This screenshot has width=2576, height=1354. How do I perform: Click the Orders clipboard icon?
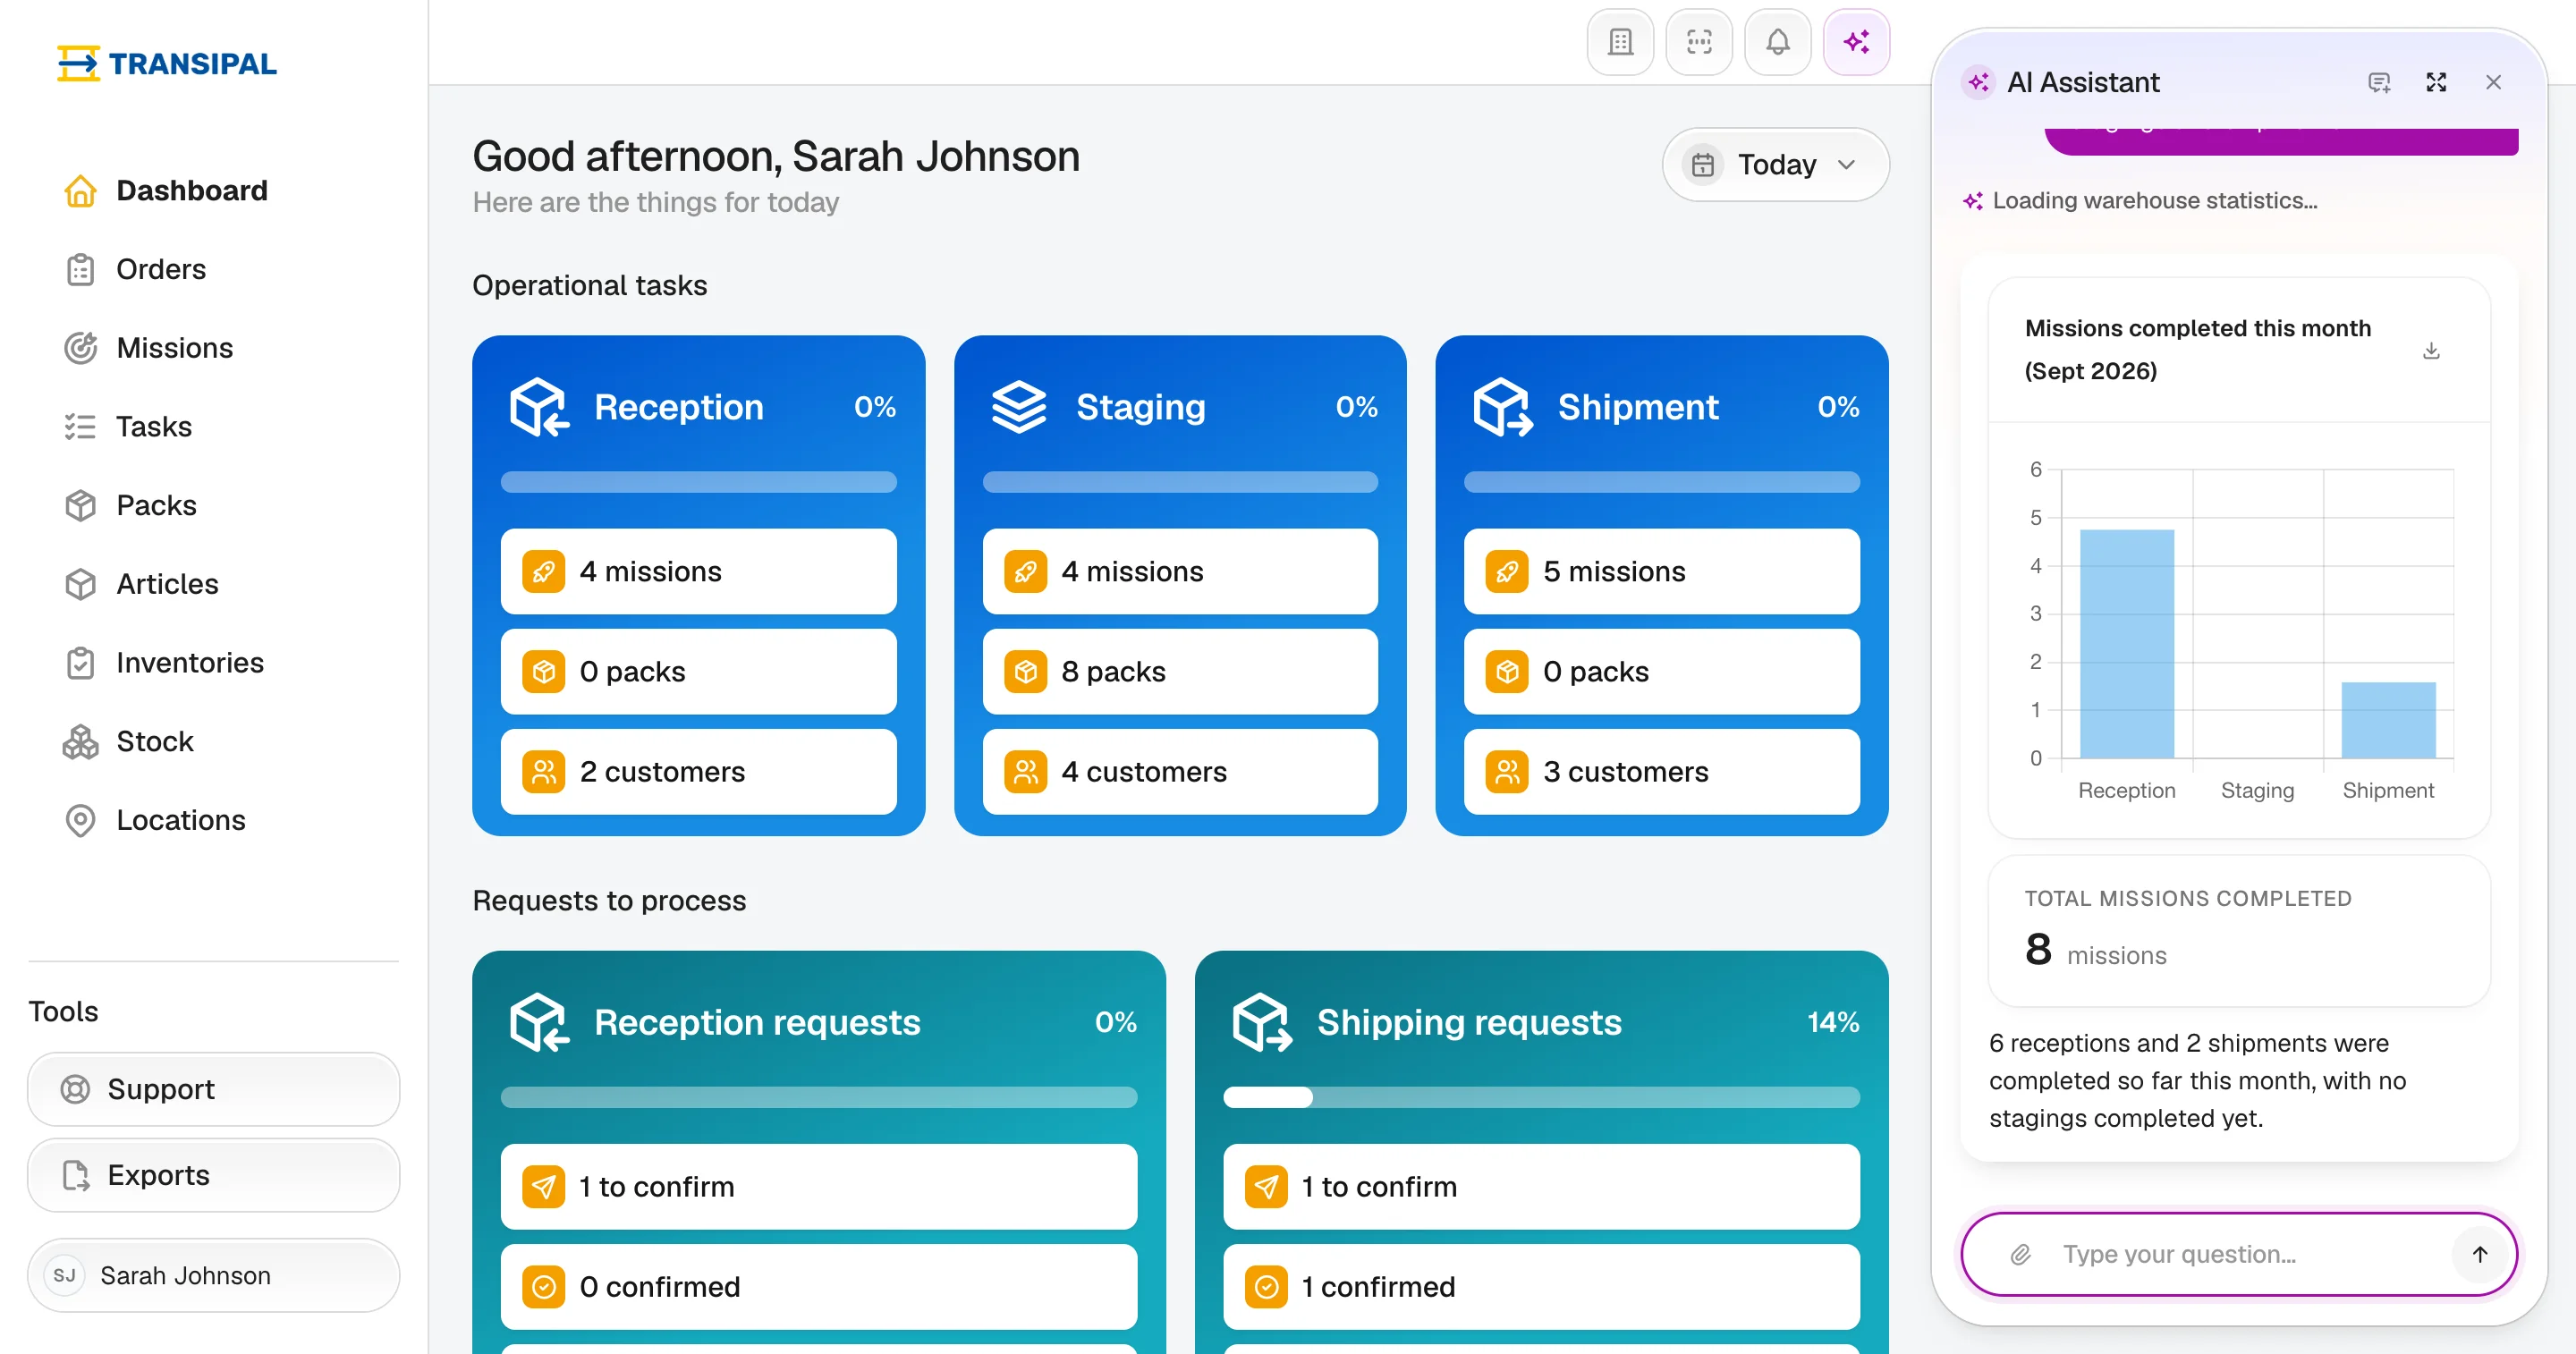[x=80, y=269]
